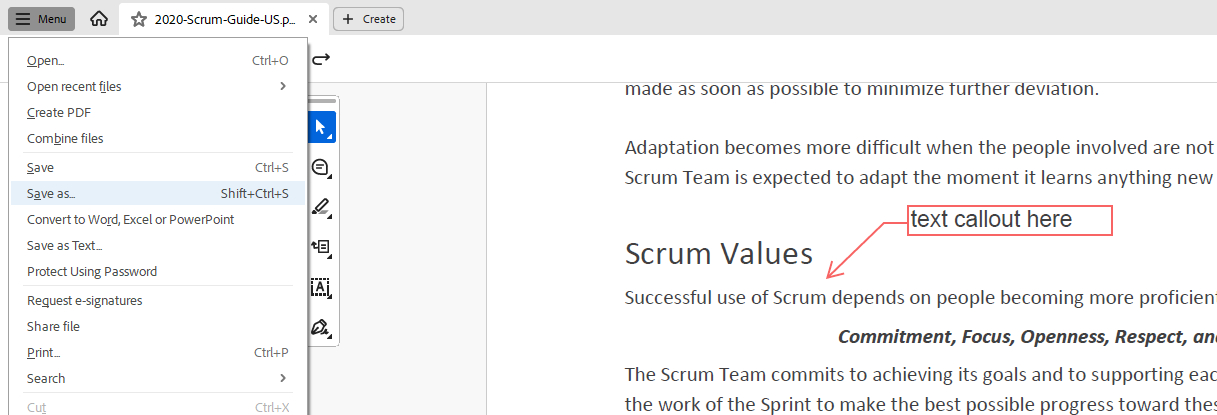Select the insert text box tool
1217x415 pixels.
click(x=321, y=247)
